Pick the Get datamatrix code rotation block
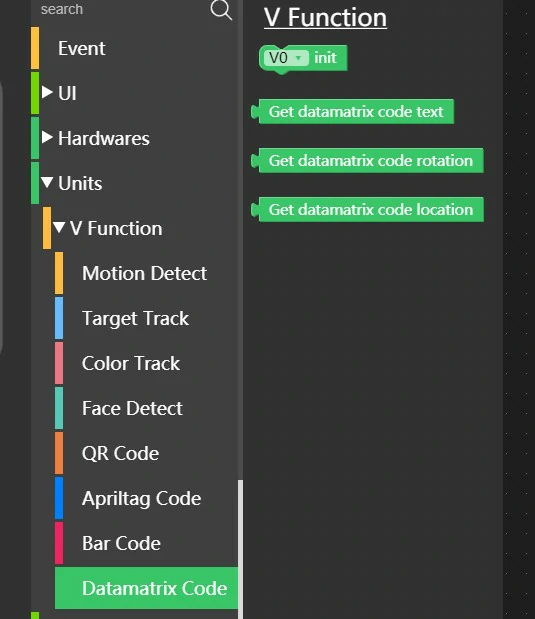The image size is (535, 619). [x=367, y=161]
